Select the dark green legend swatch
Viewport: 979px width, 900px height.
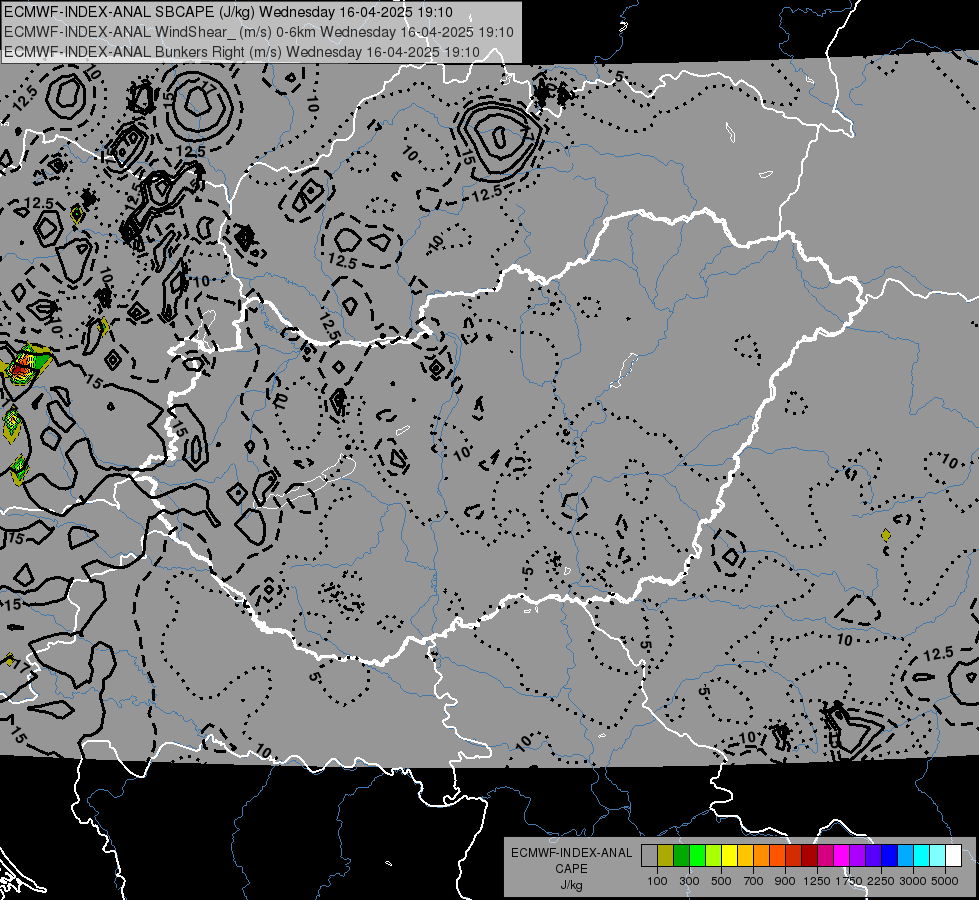[x=681, y=856]
